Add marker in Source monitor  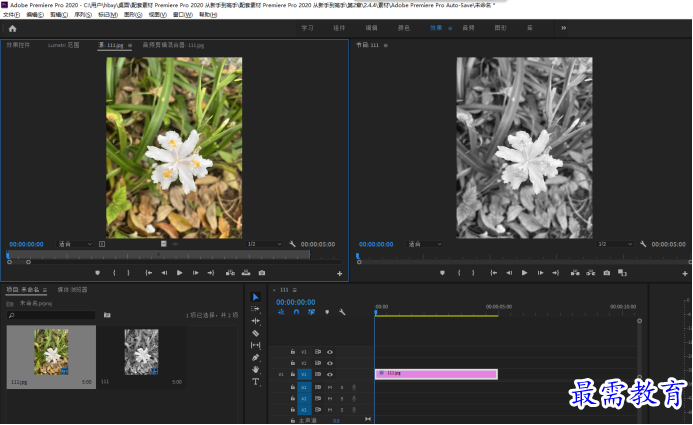point(97,273)
